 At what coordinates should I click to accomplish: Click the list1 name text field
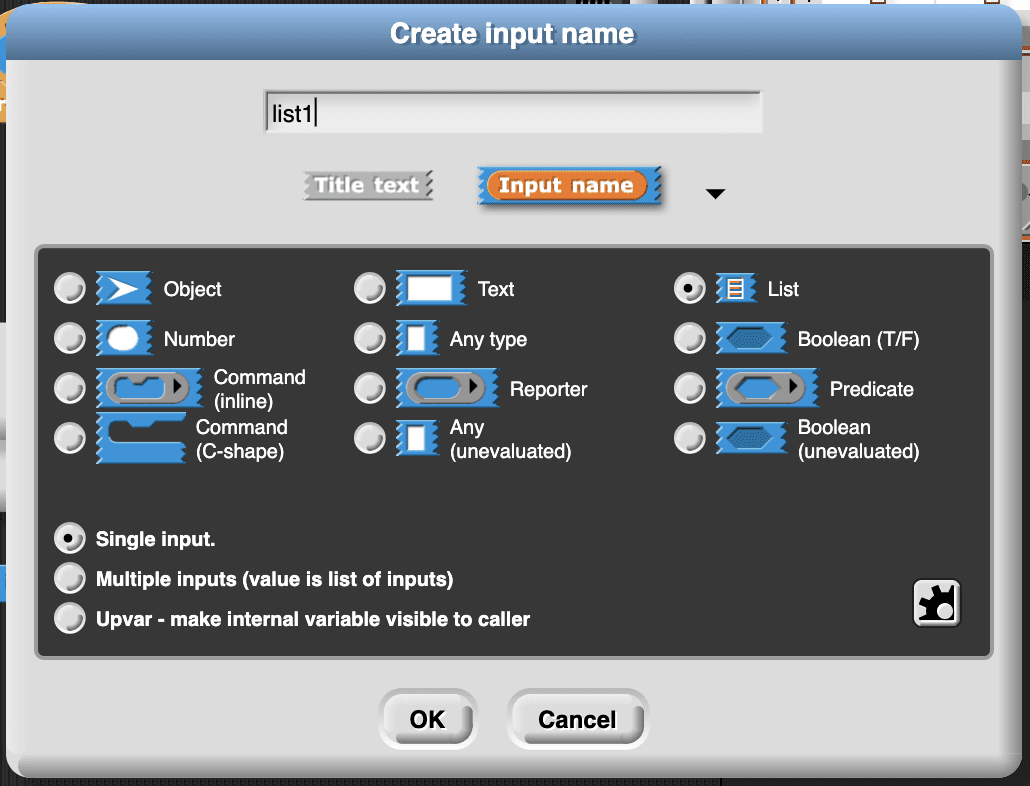(x=512, y=113)
